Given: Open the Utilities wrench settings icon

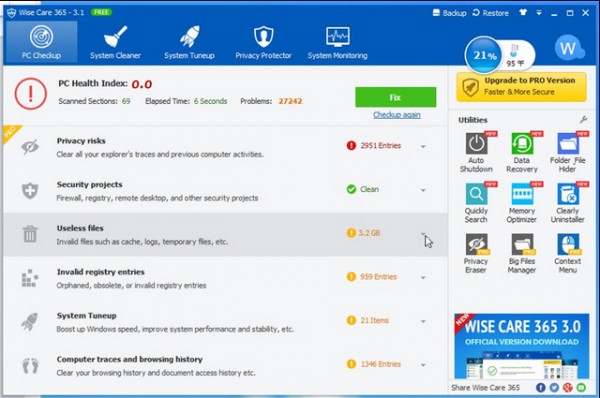Looking at the screenshot, I should 583,120.
